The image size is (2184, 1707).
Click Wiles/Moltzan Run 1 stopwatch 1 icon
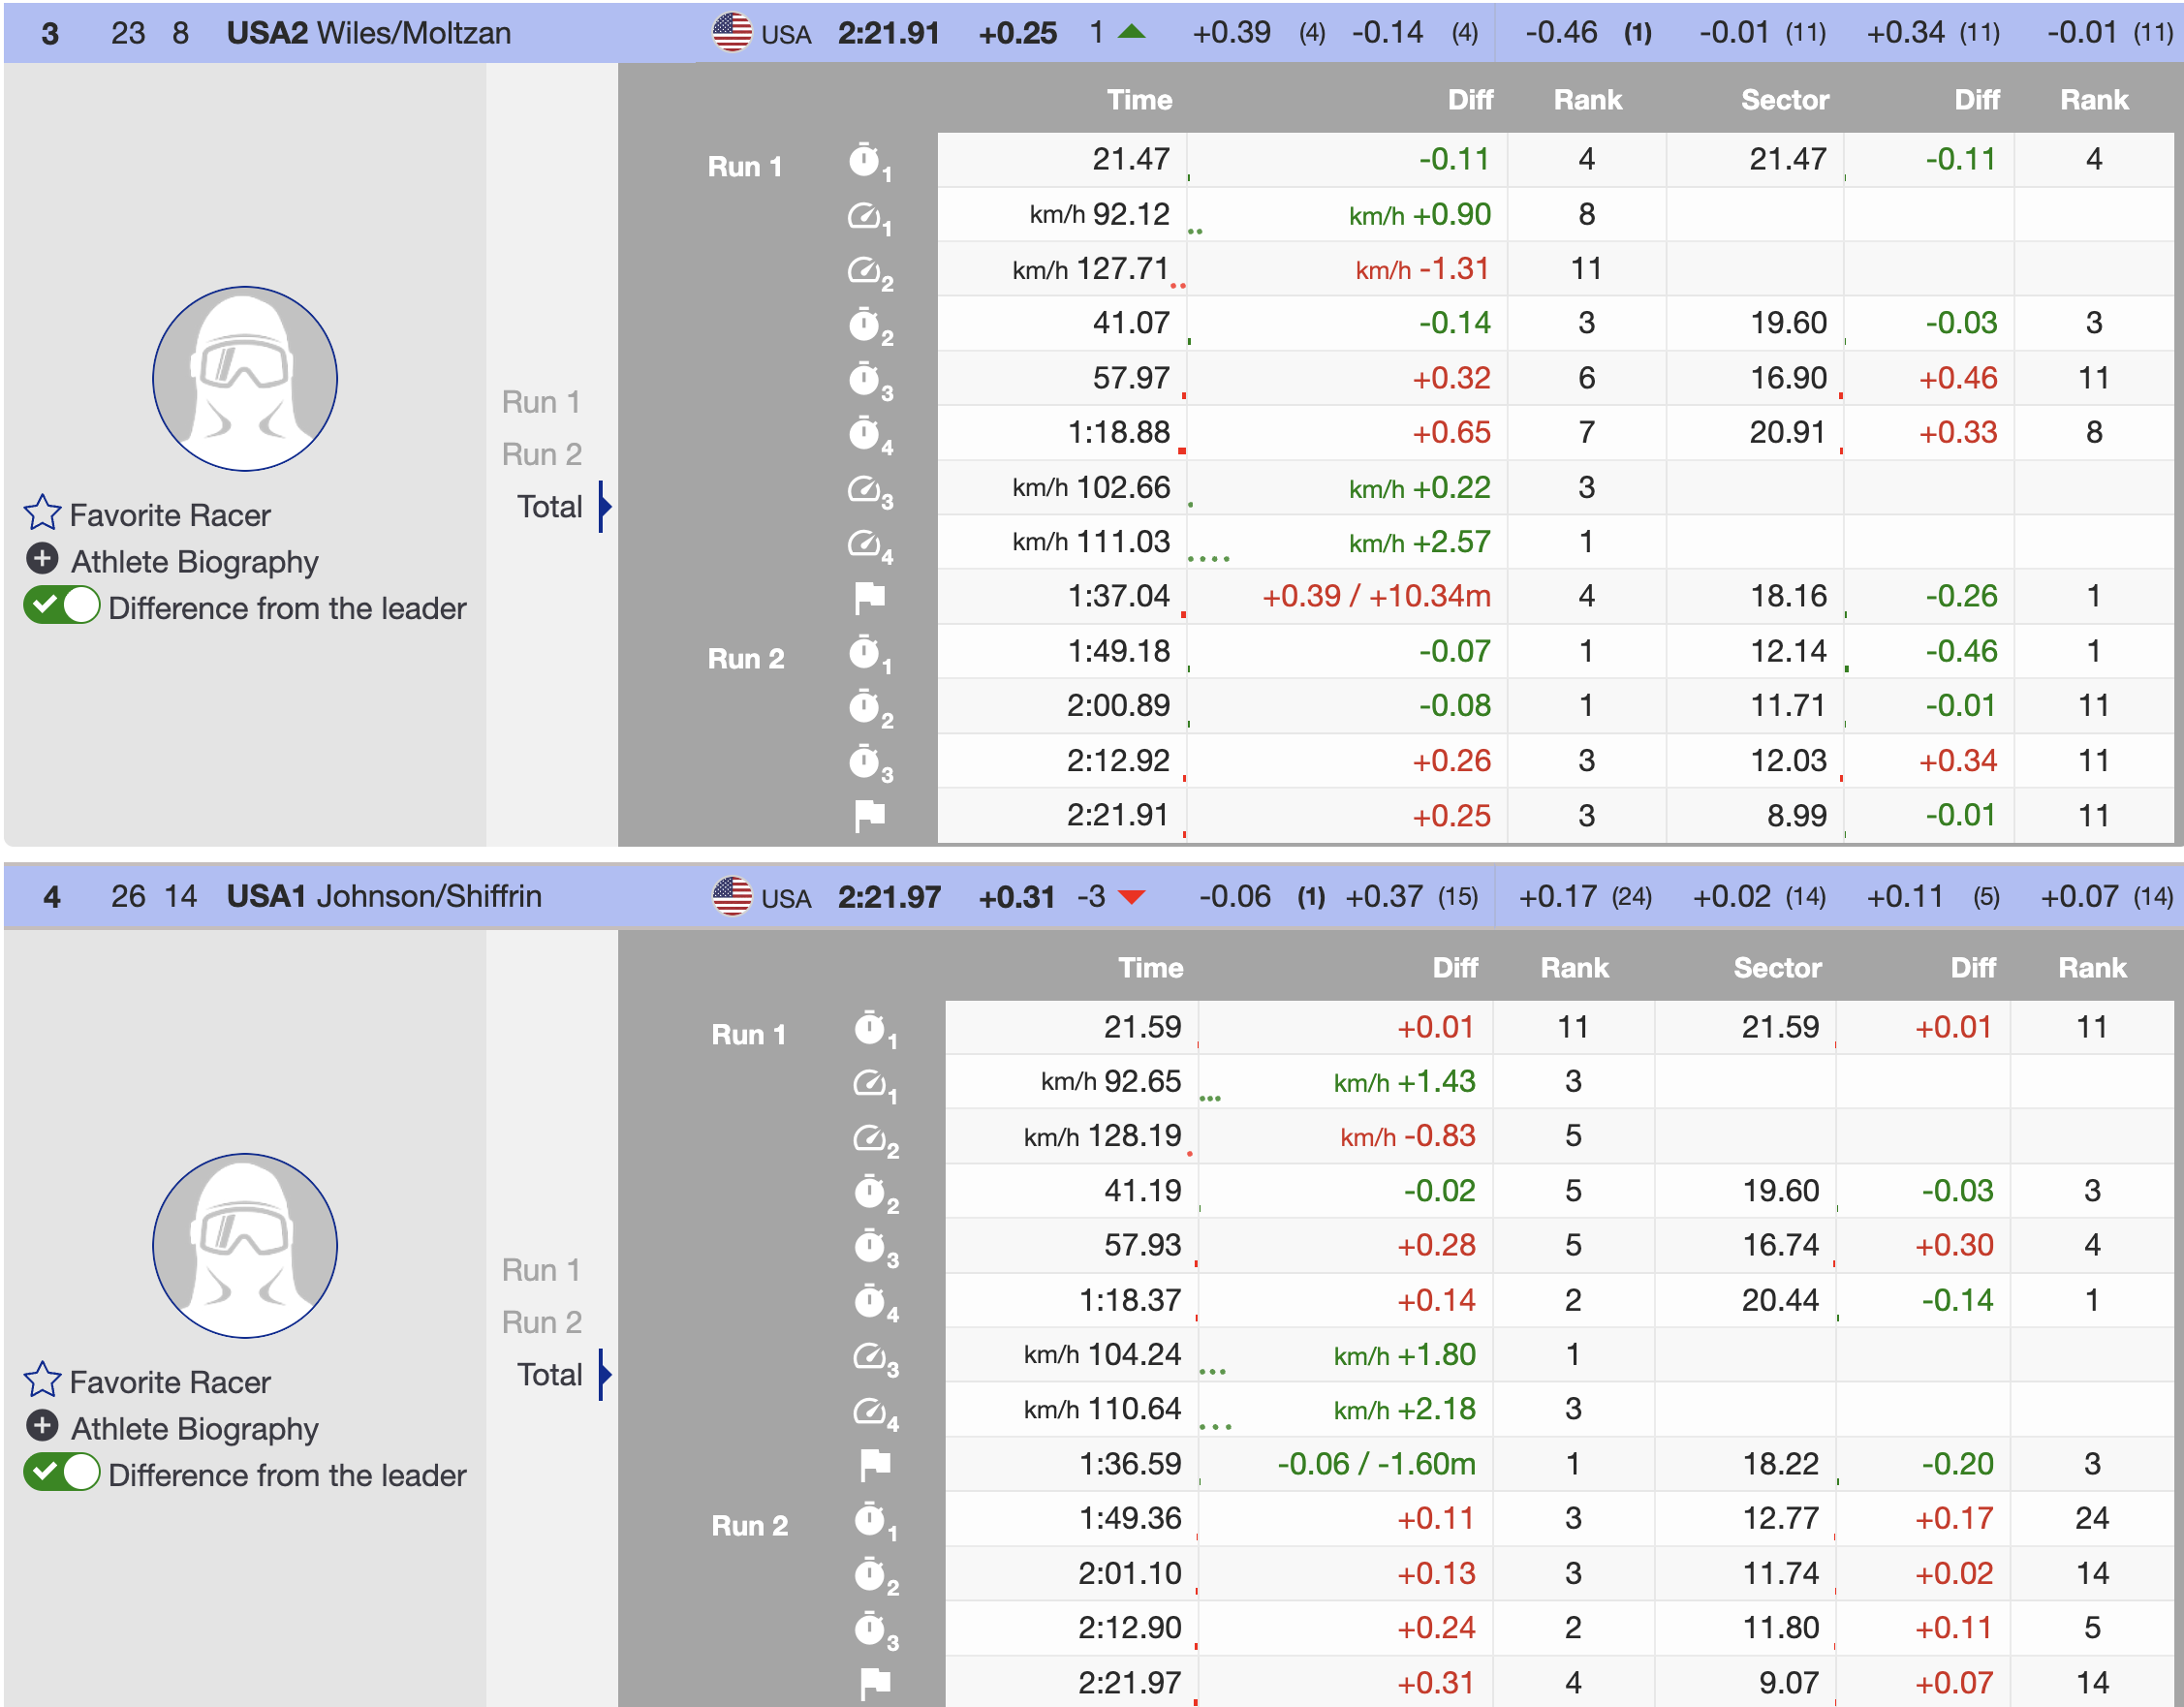[x=865, y=160]
